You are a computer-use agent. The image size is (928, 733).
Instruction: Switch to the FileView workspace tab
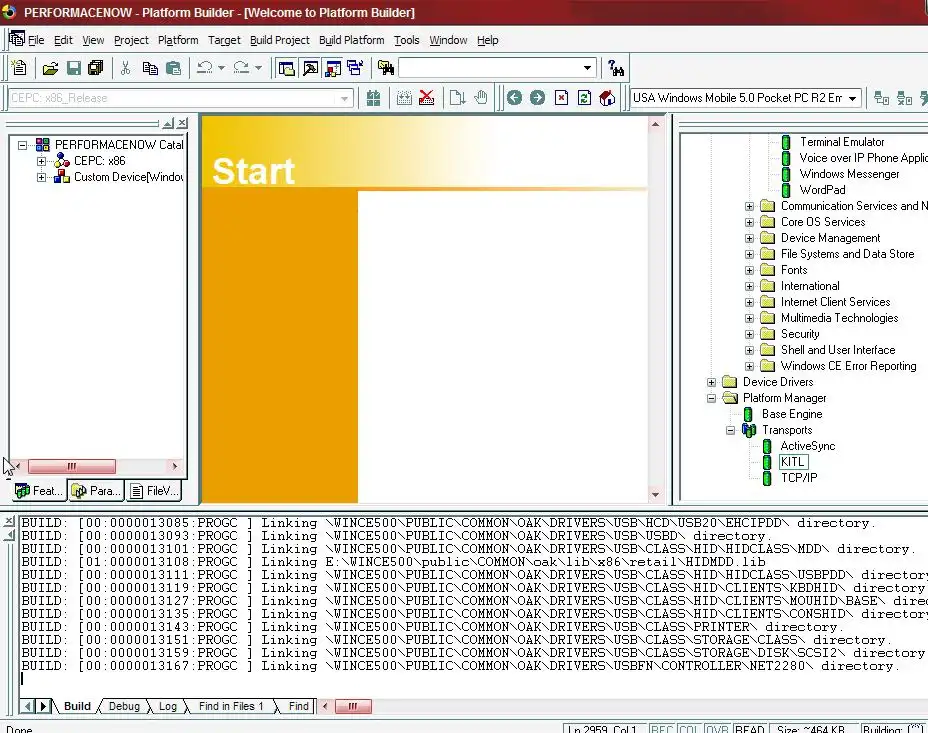(x=154, y=490)
